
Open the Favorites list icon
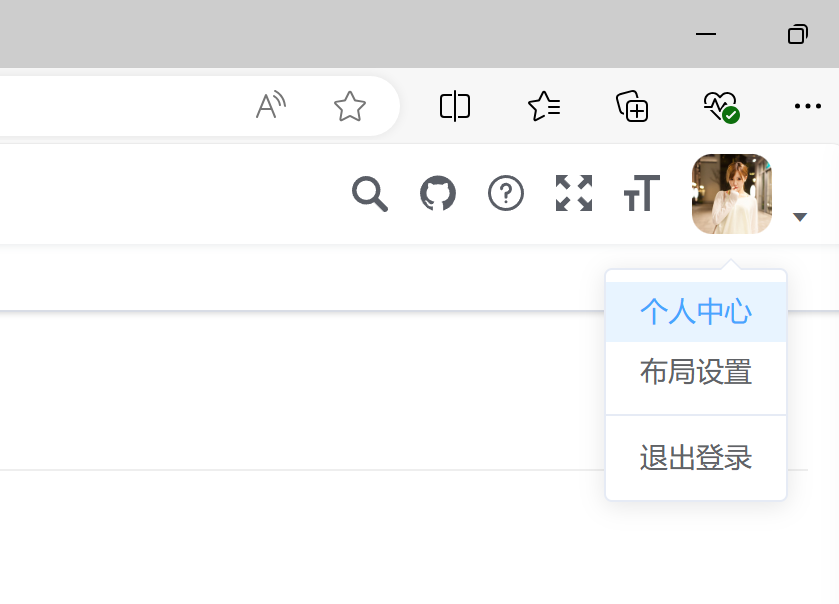tap(544, 106)
